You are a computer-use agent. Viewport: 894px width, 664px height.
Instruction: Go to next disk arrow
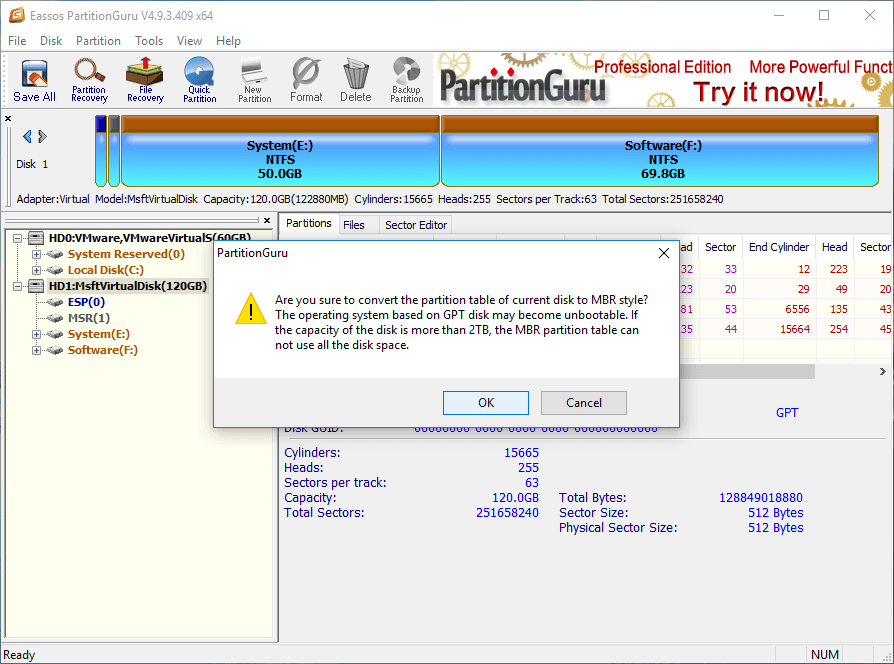[42, 137]
